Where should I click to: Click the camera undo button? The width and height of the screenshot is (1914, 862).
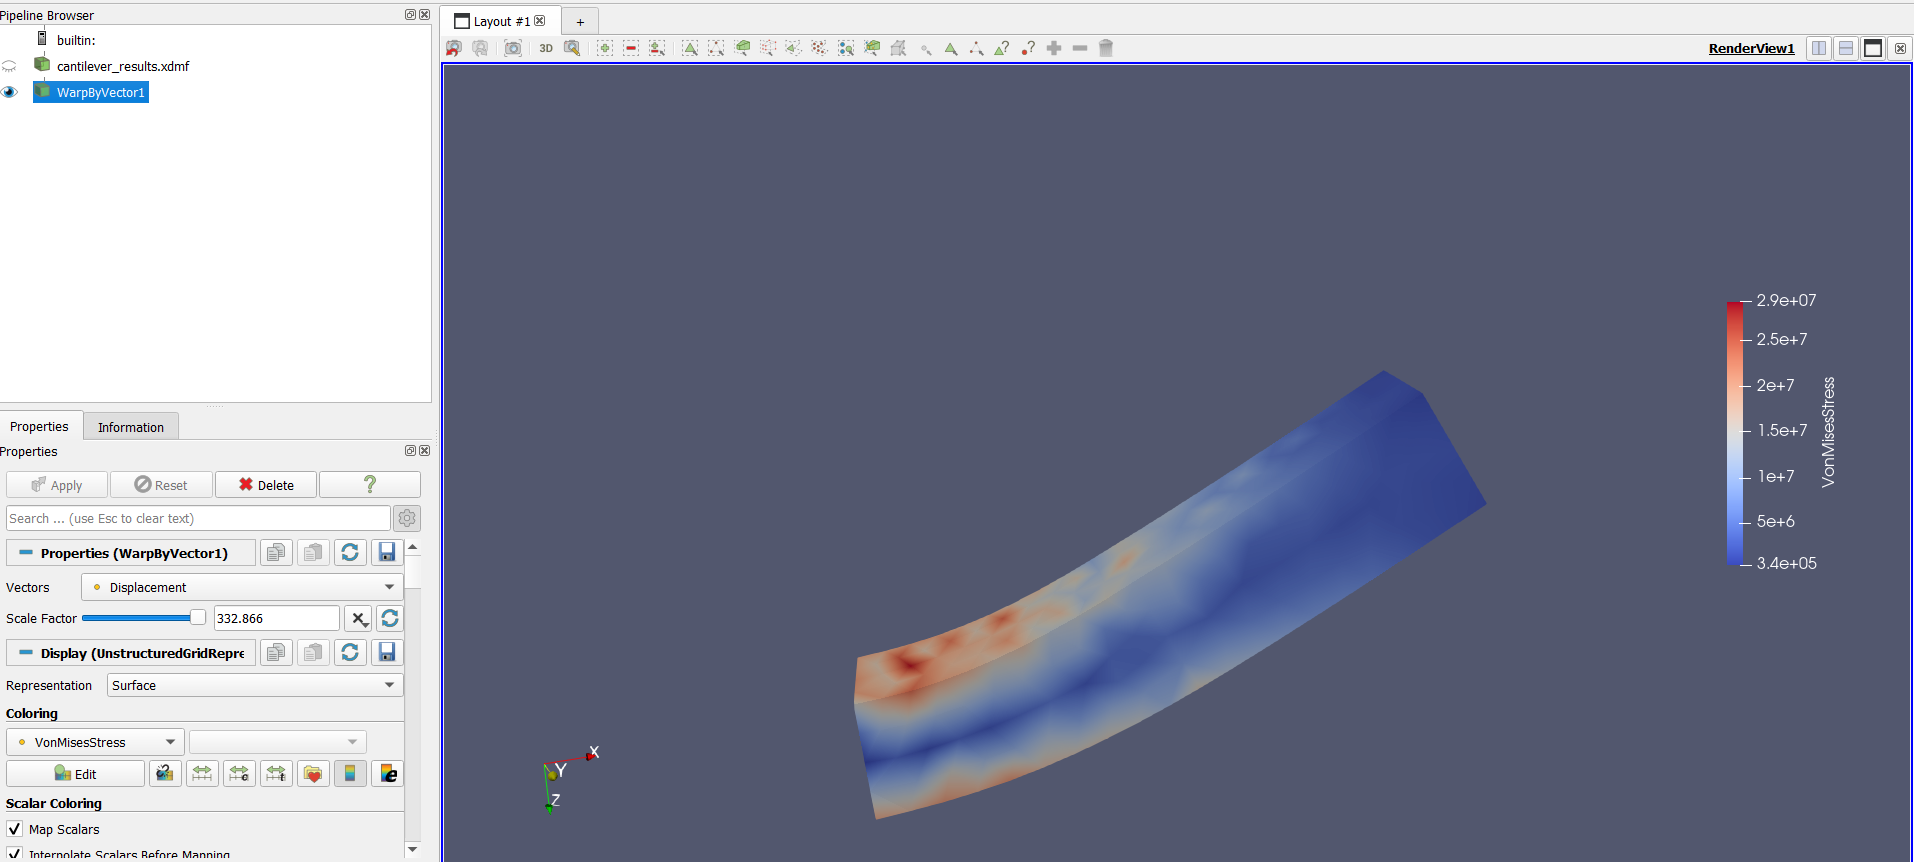[x=454, y=48]
